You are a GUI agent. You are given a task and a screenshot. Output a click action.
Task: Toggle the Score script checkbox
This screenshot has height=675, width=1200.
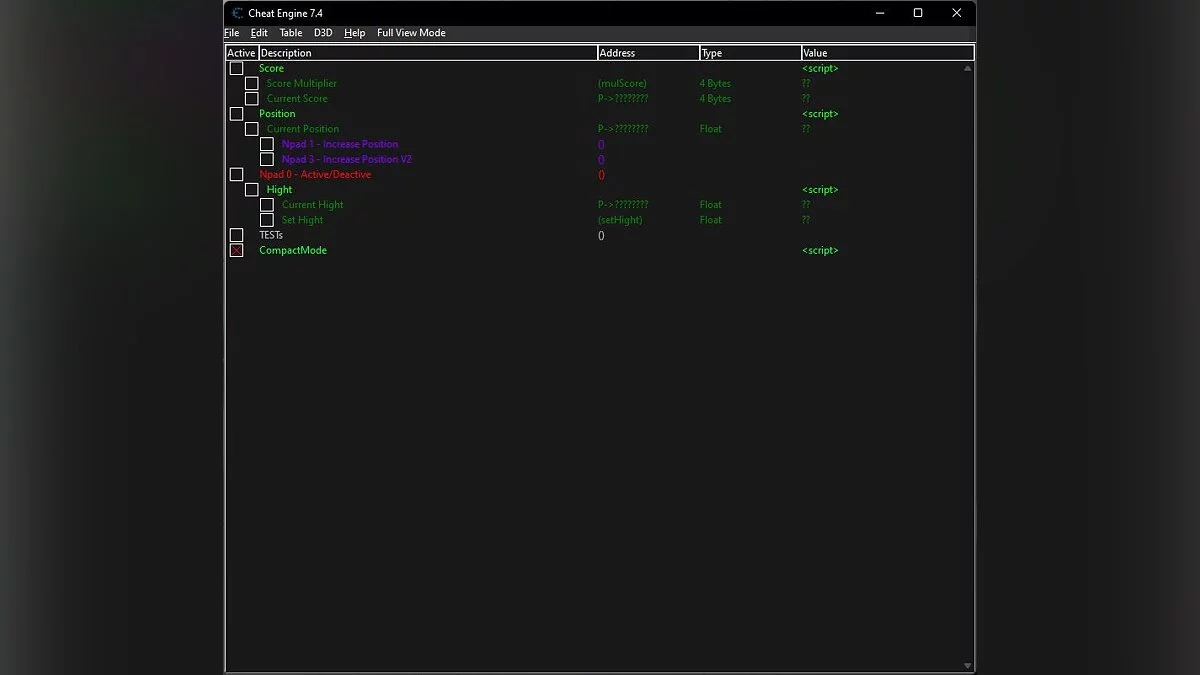click(236, 68)
